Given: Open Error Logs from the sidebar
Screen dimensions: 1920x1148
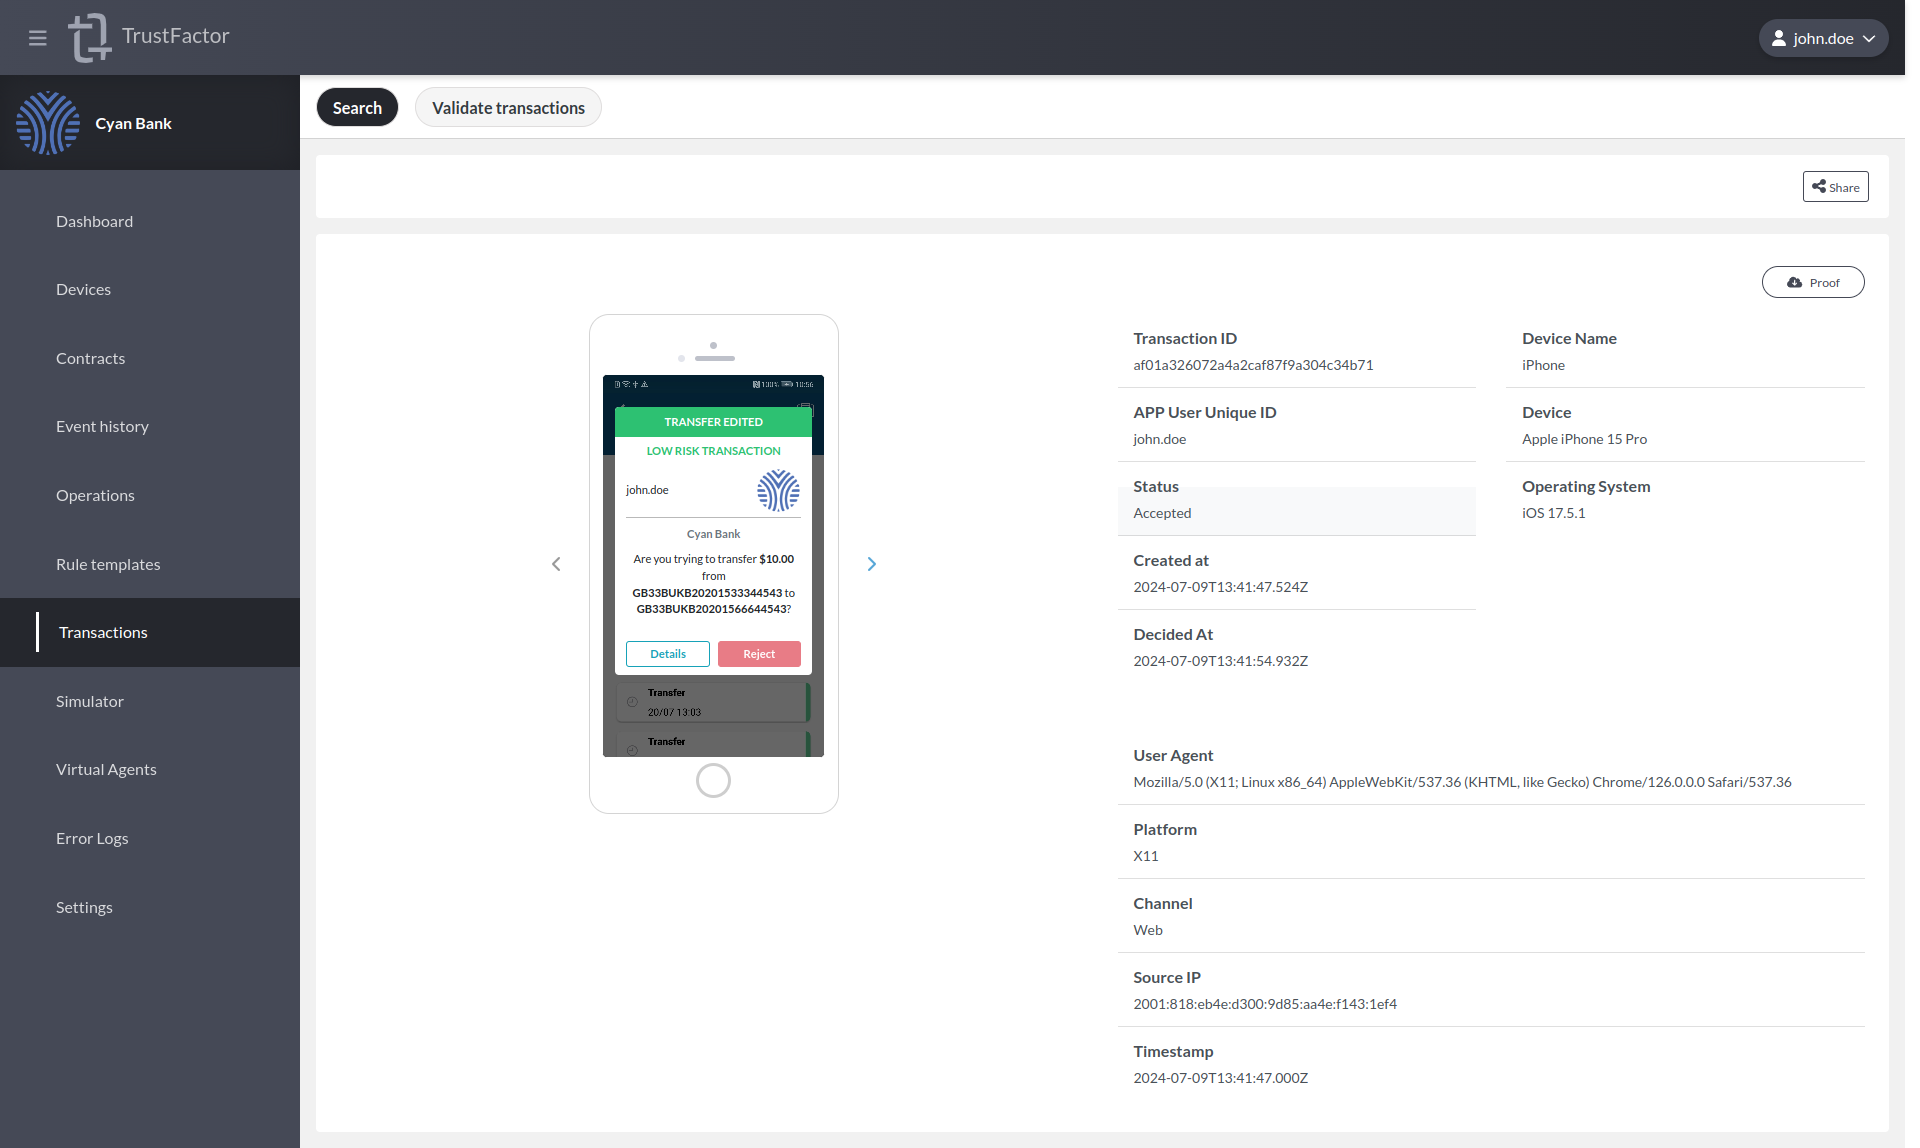Looking at the screenshot, I should [92, 838].
